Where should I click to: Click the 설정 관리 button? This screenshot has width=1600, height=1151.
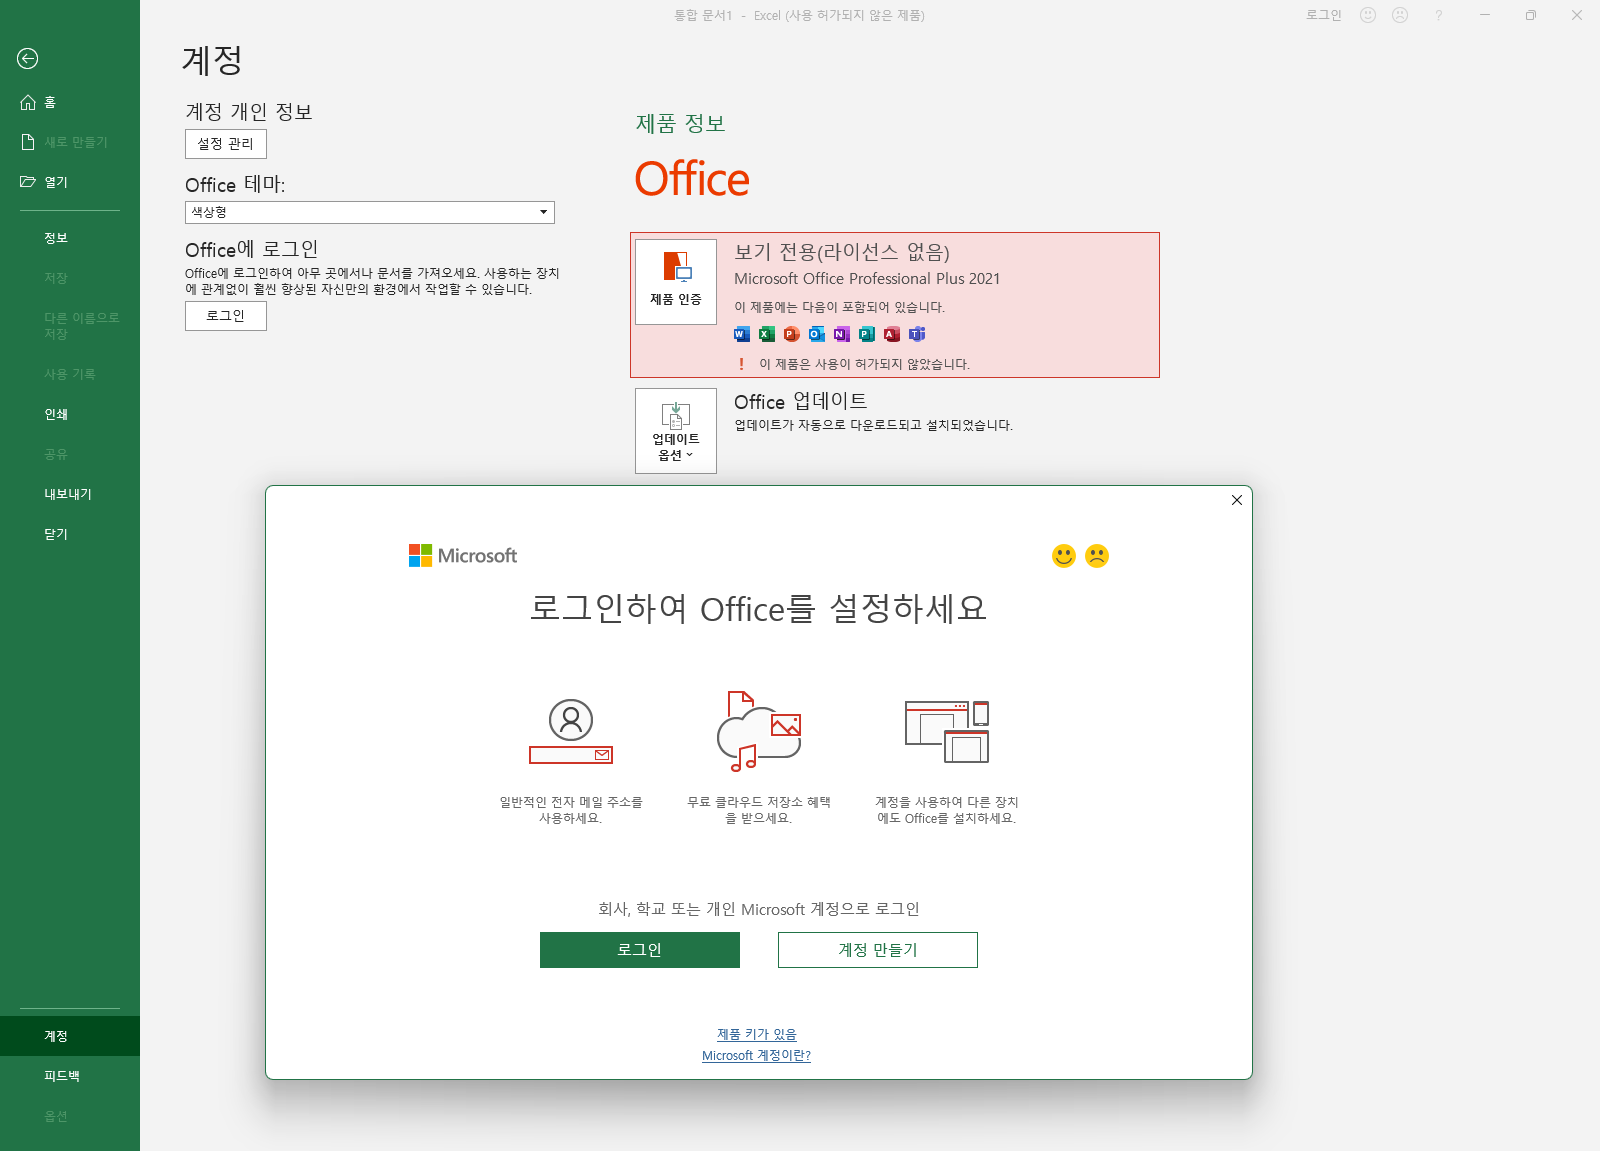[x=226, y=144]
